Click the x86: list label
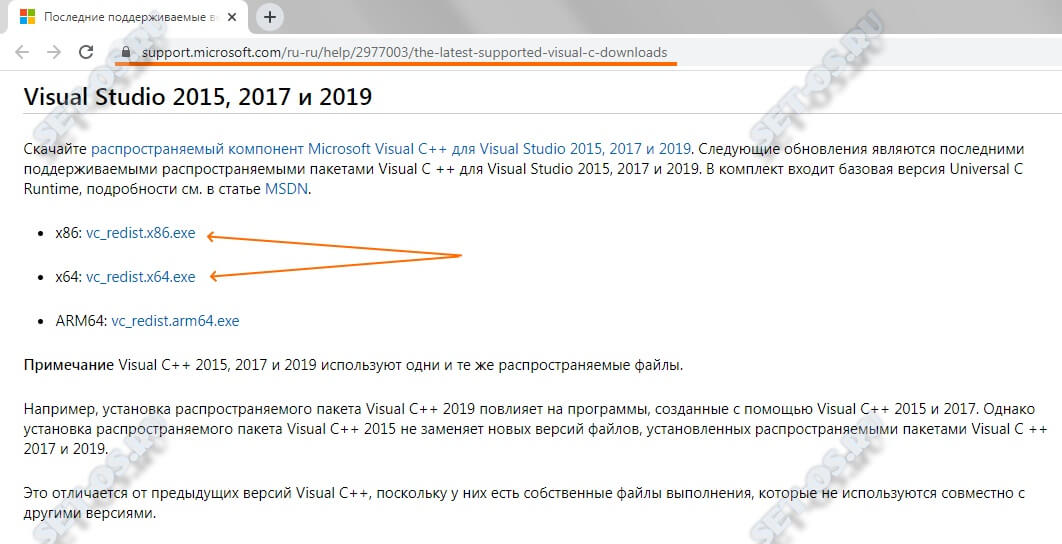 pos(68,233)
